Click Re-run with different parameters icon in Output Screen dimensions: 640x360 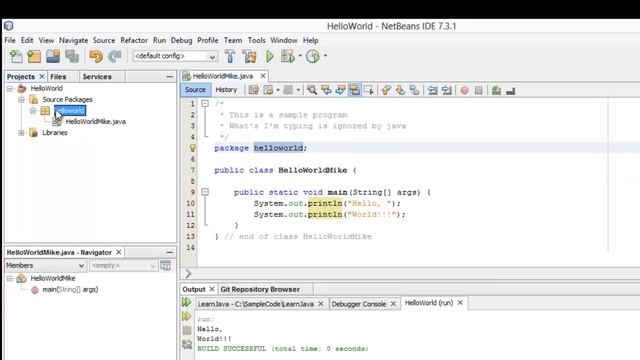(187, 316)
